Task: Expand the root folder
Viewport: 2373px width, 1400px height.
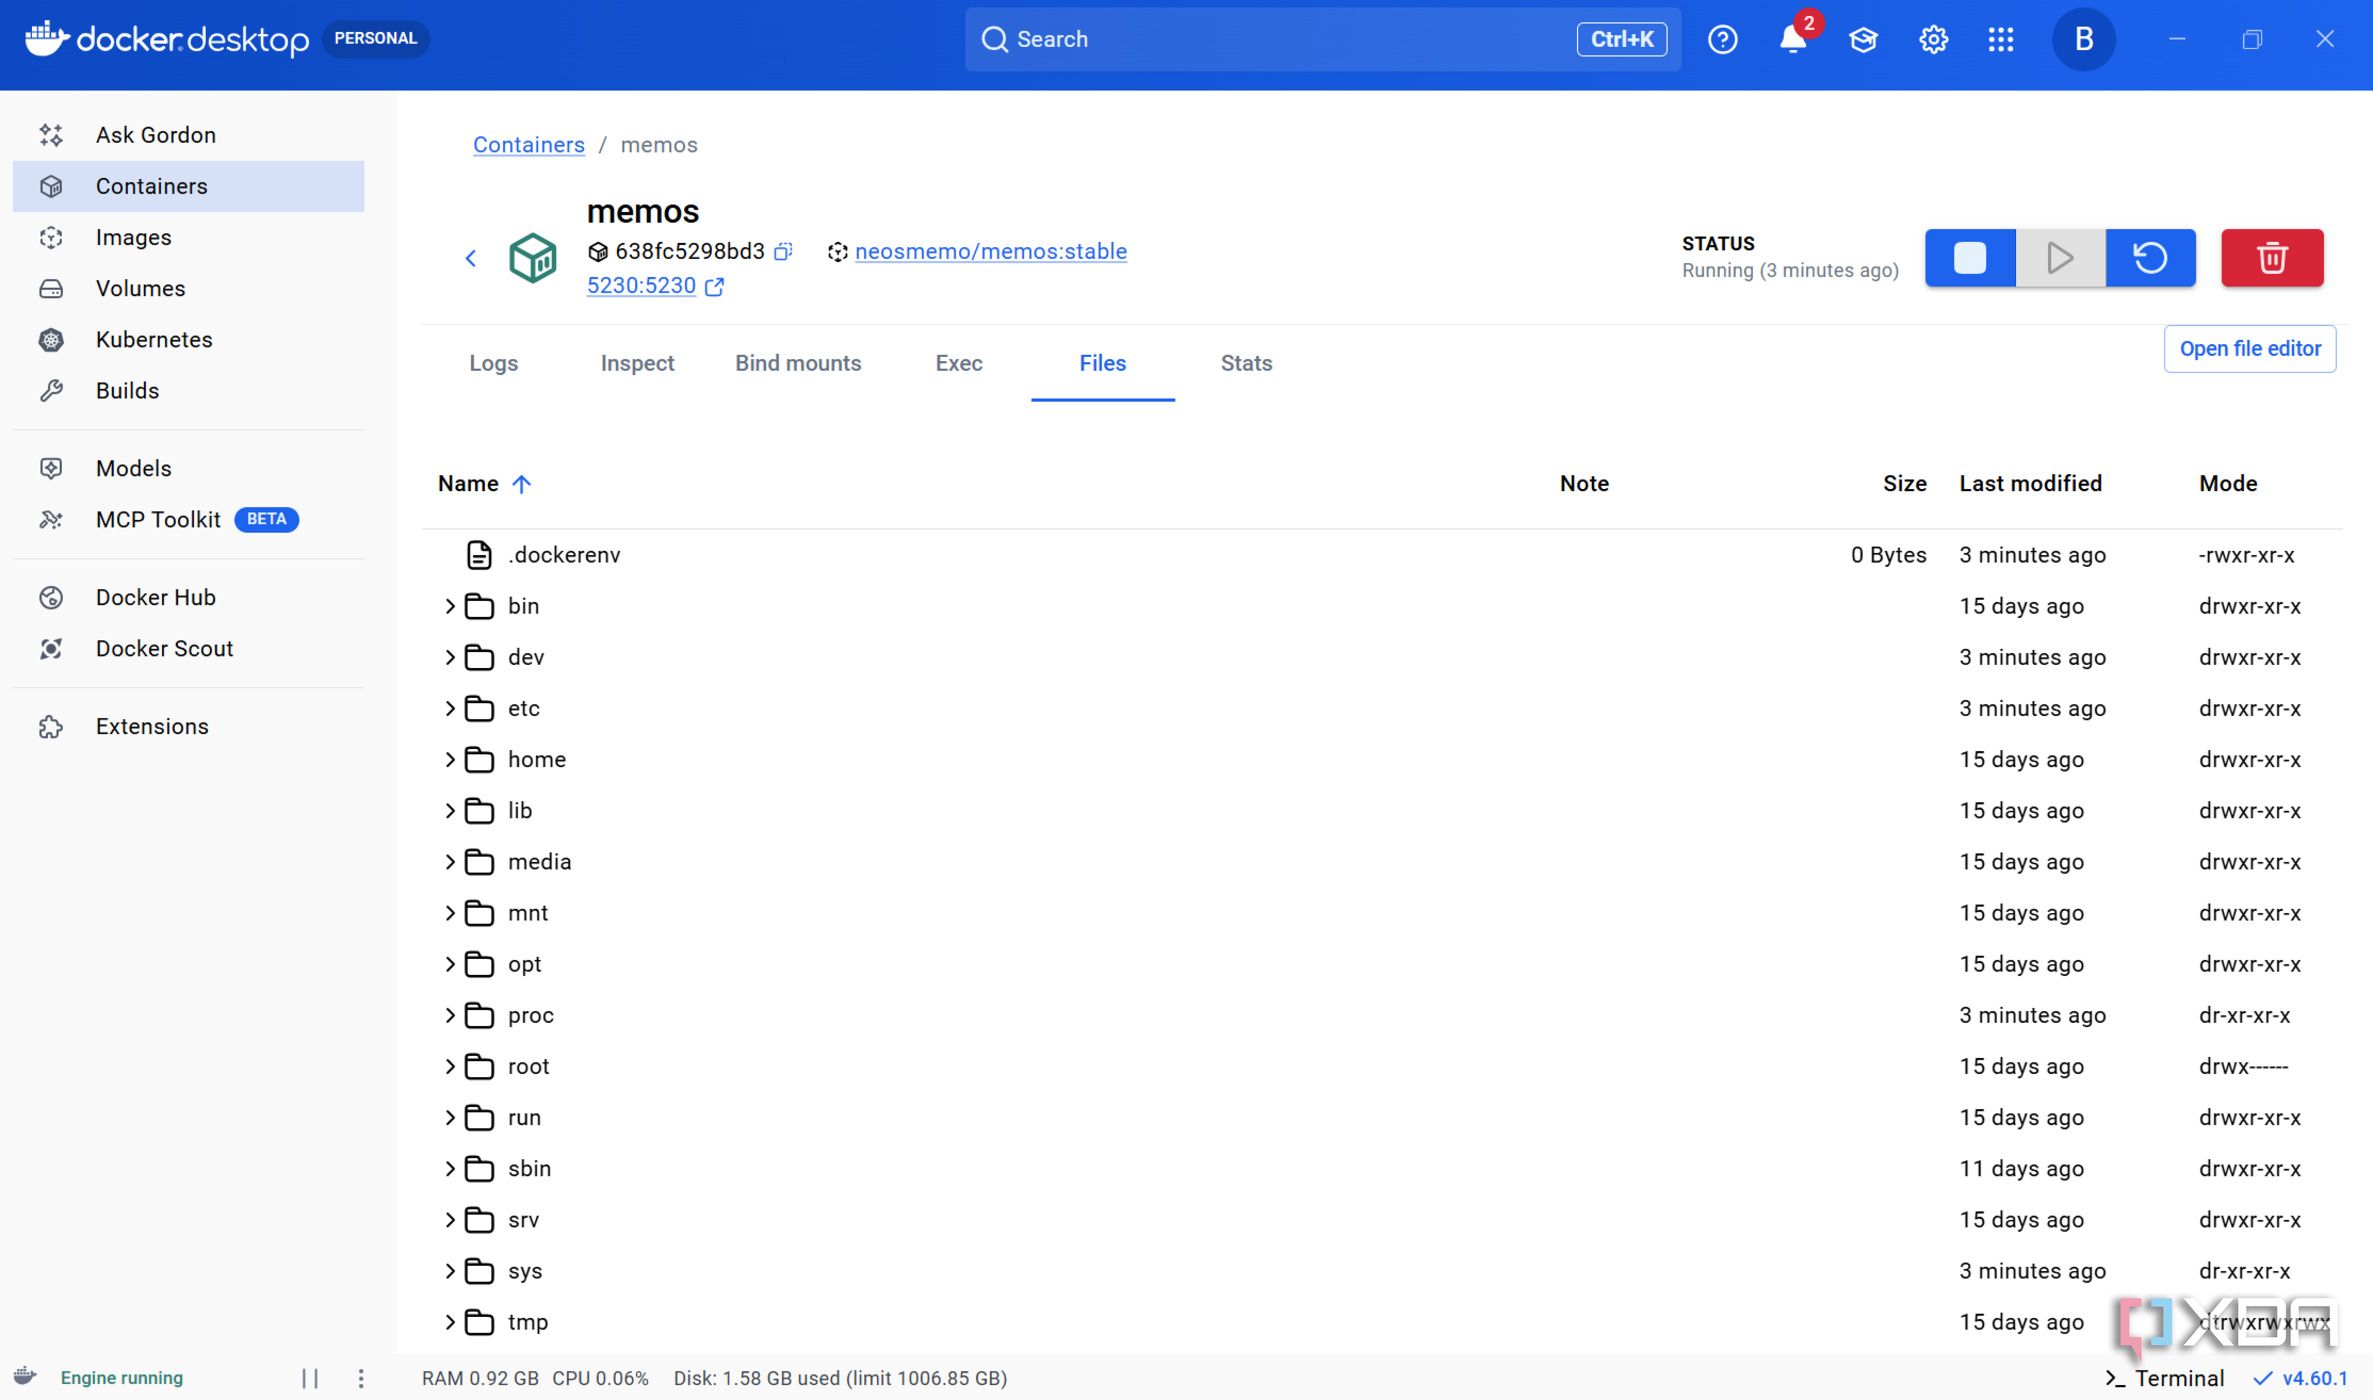Action: click(450, 1066)
